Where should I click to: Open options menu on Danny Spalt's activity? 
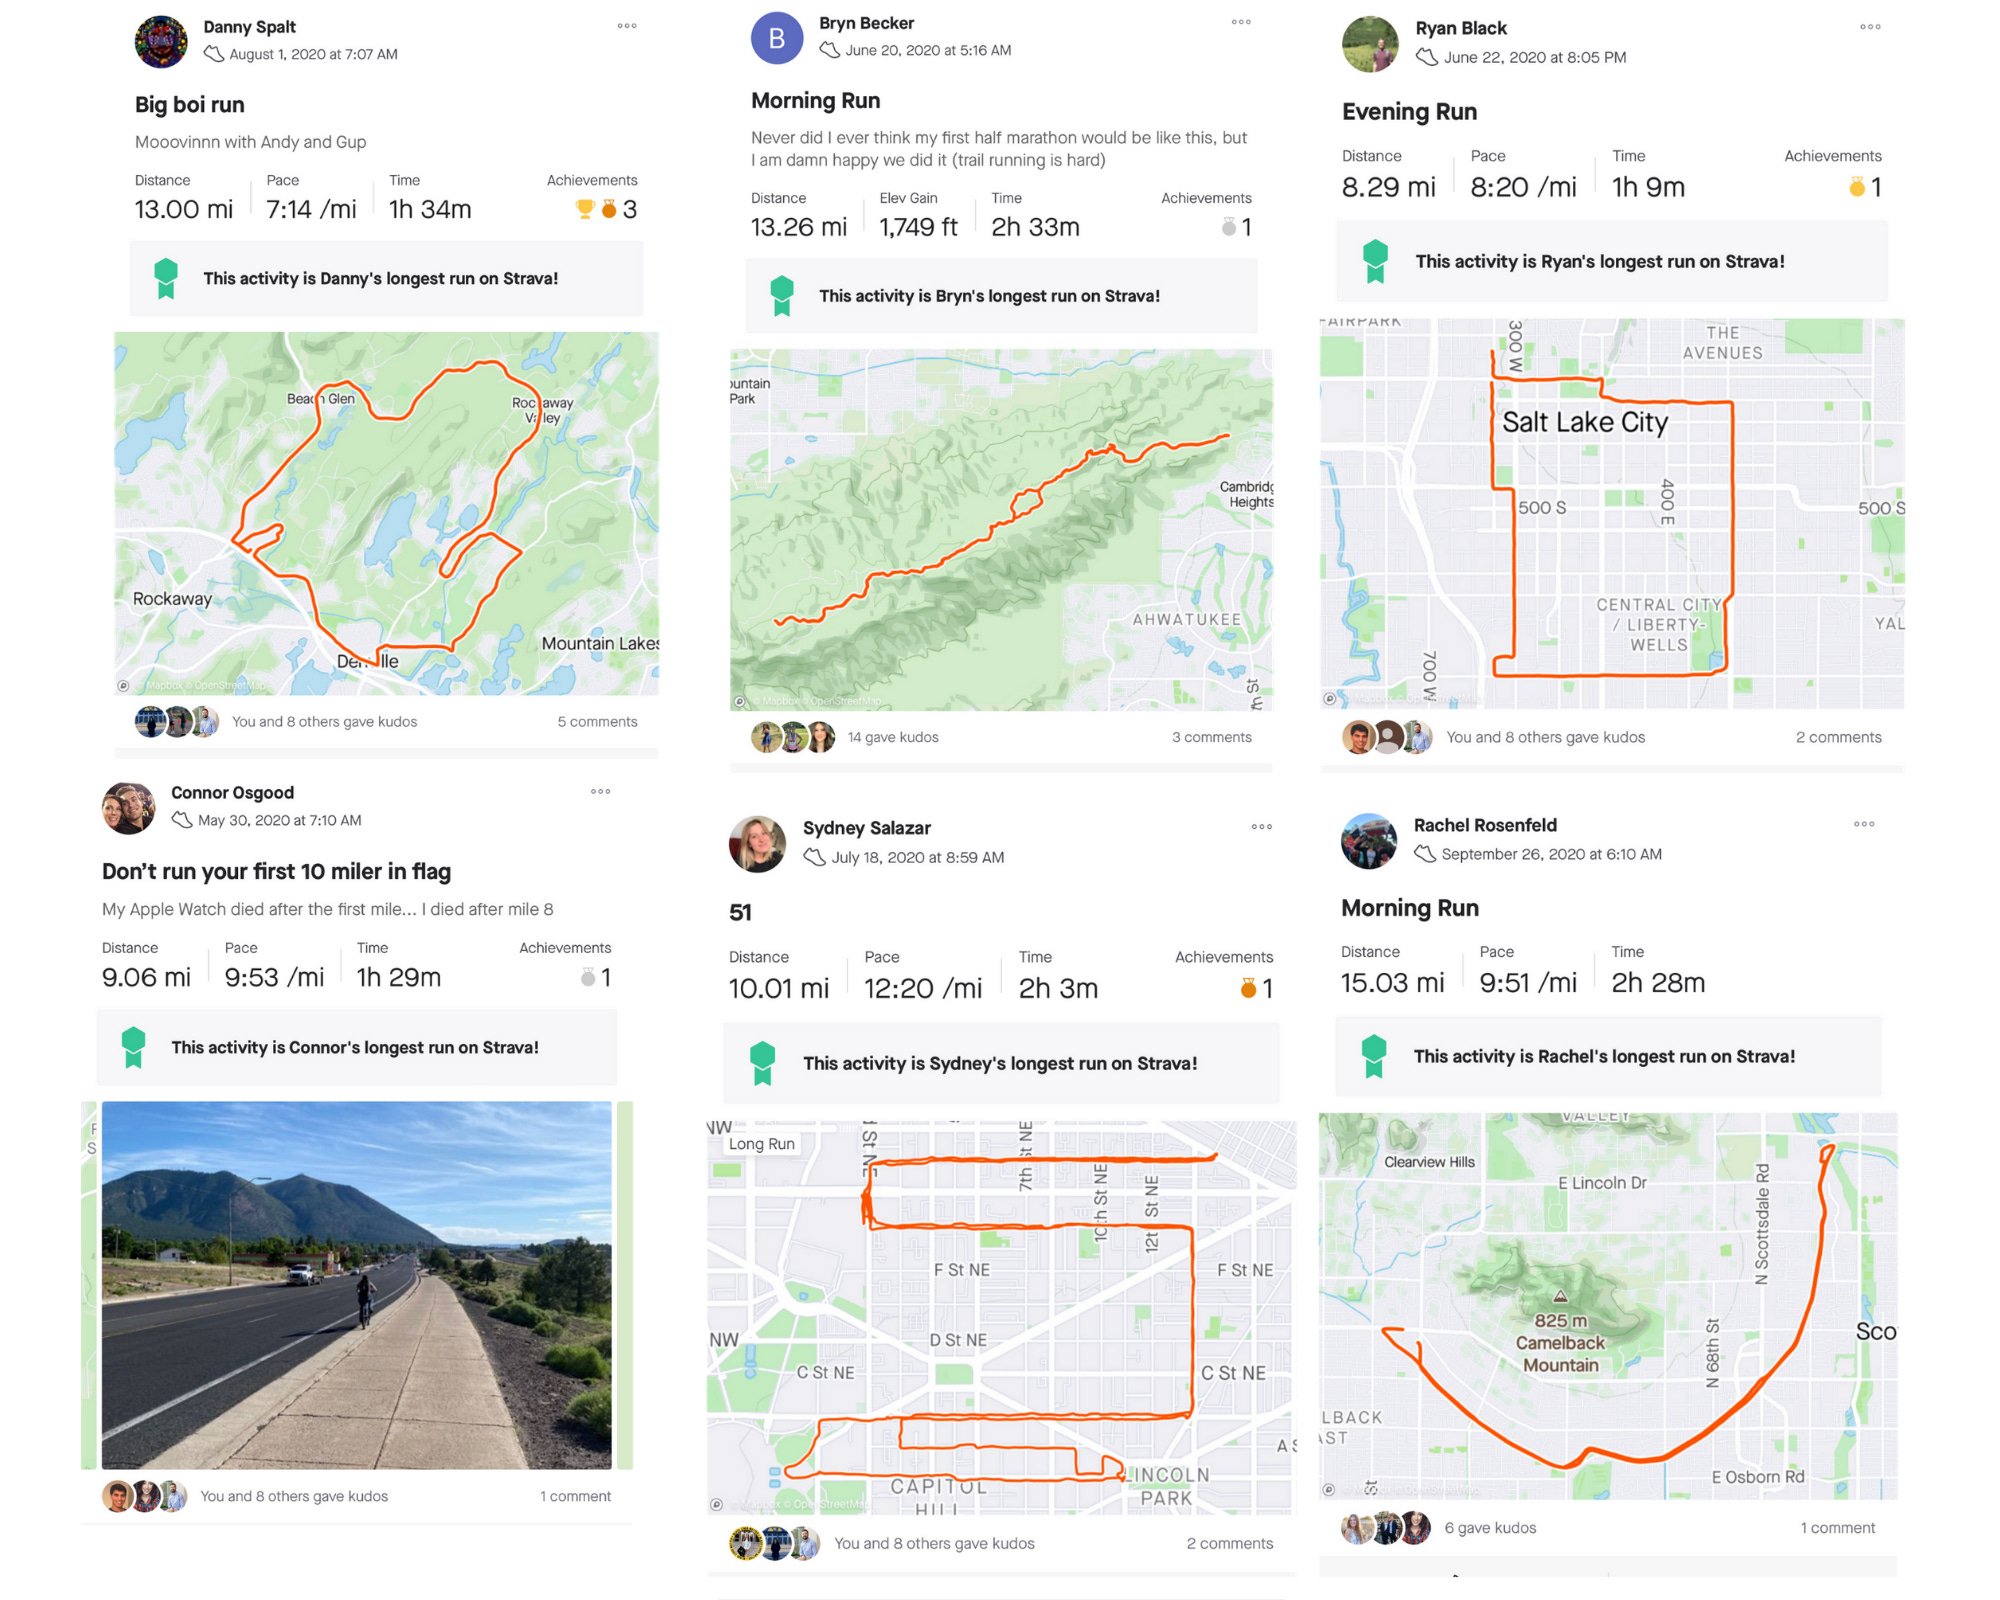[627, 26]
